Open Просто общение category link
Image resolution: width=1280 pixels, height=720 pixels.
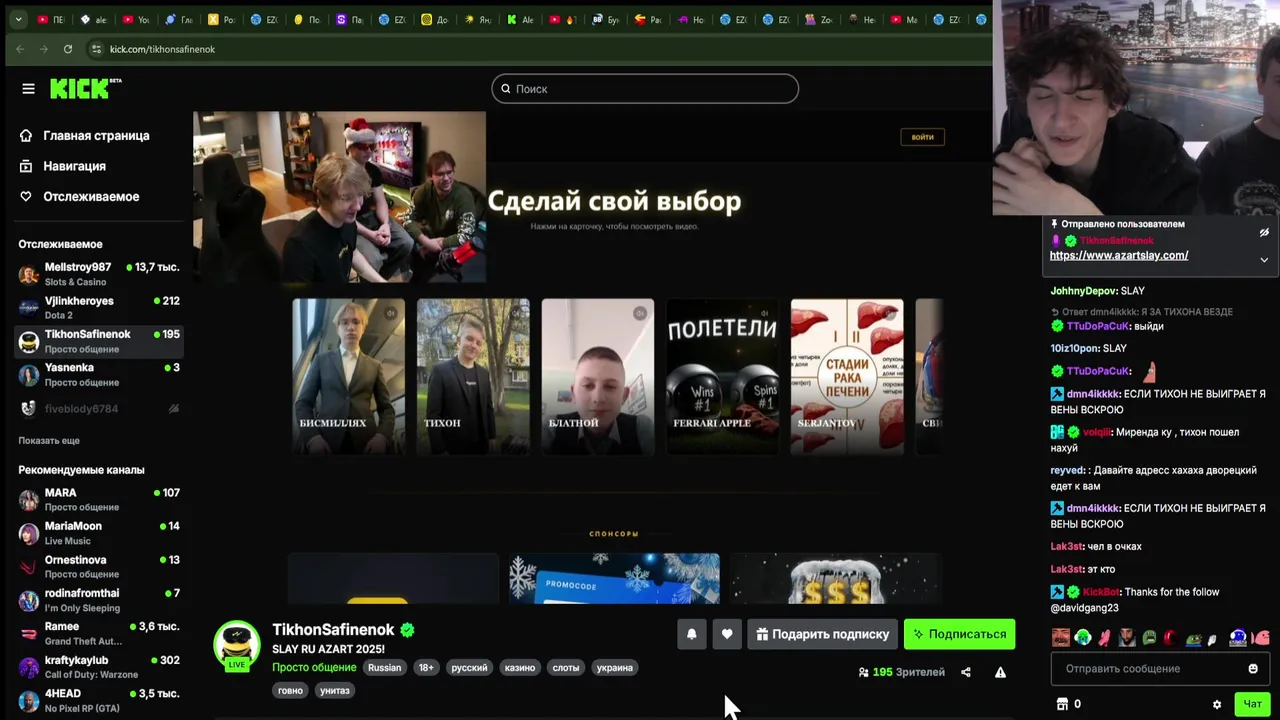314,667
